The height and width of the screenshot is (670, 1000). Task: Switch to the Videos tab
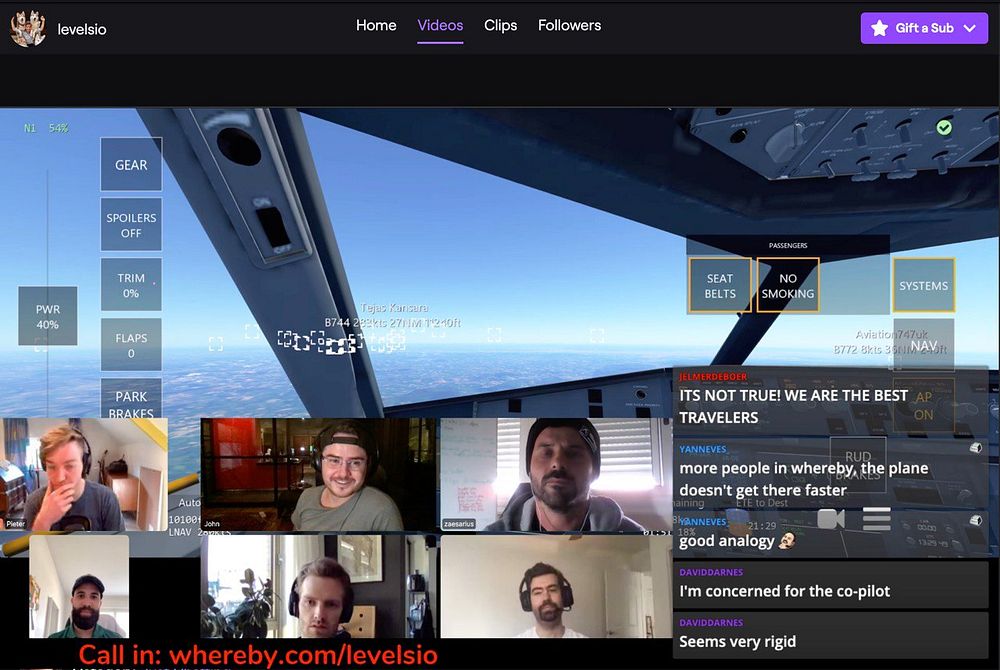(x=440, y=25)
